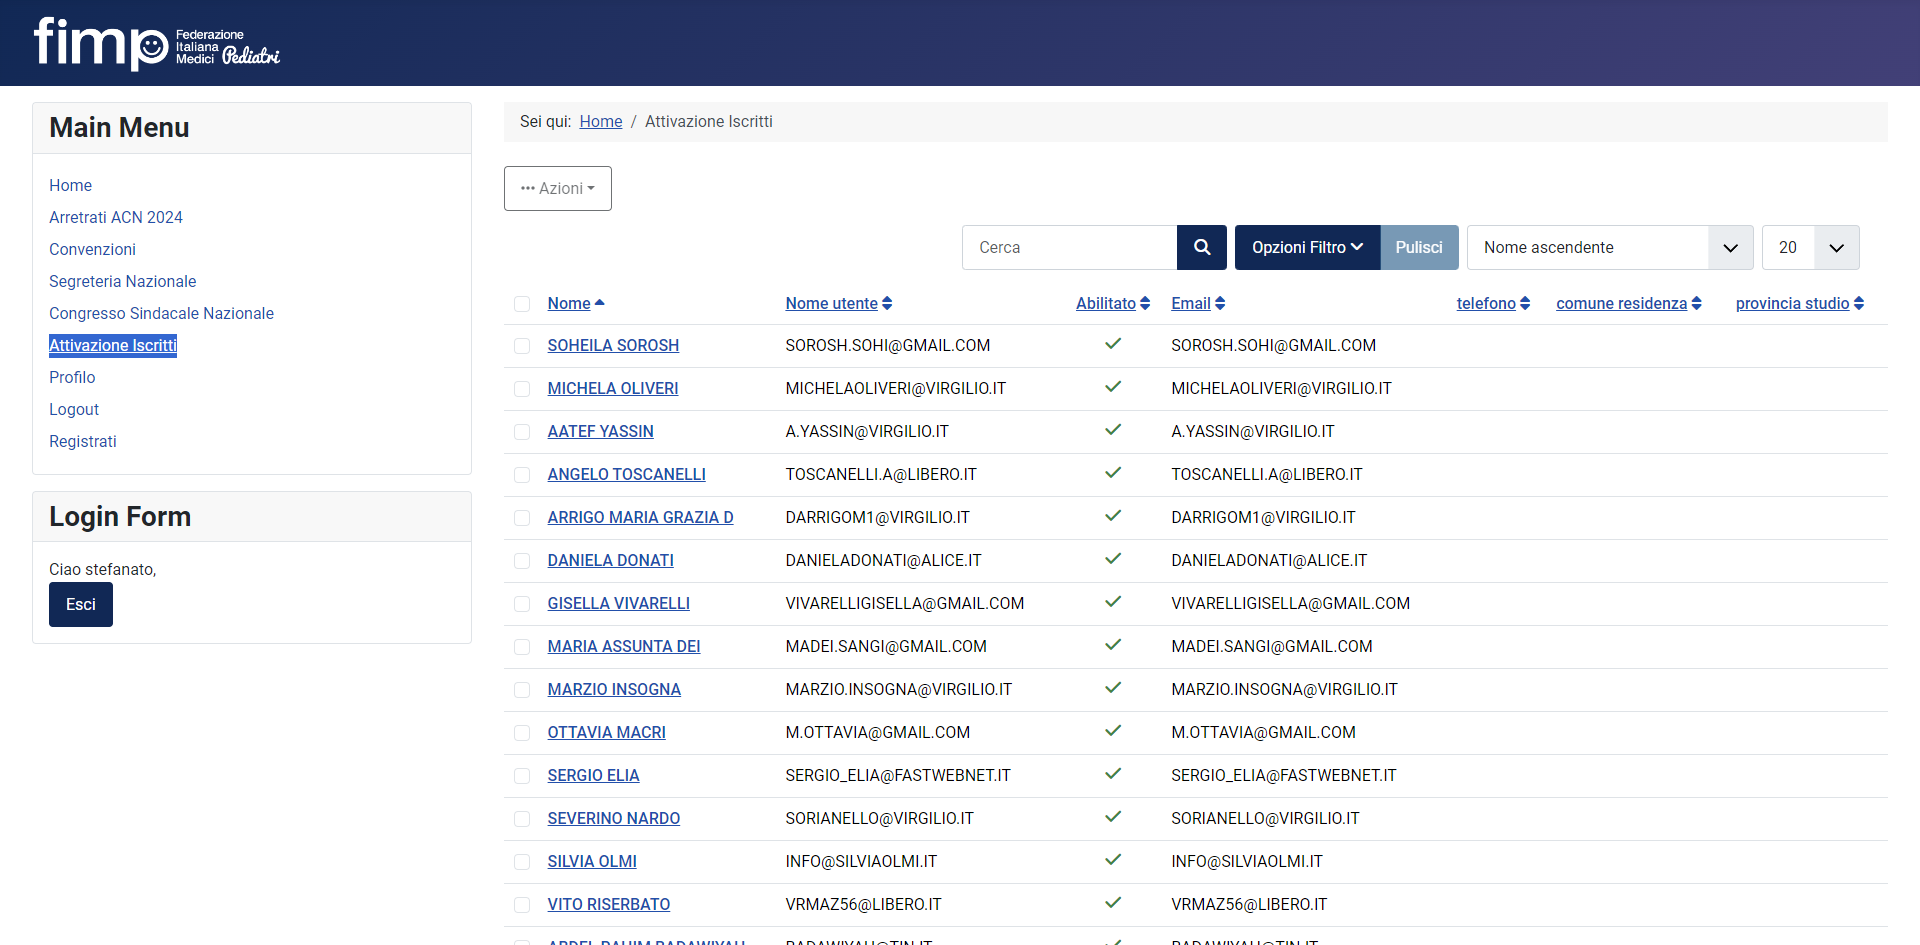1920x945 pixels.
Task: Click the sort arrows next to comune residenza
Action: 1696,303
